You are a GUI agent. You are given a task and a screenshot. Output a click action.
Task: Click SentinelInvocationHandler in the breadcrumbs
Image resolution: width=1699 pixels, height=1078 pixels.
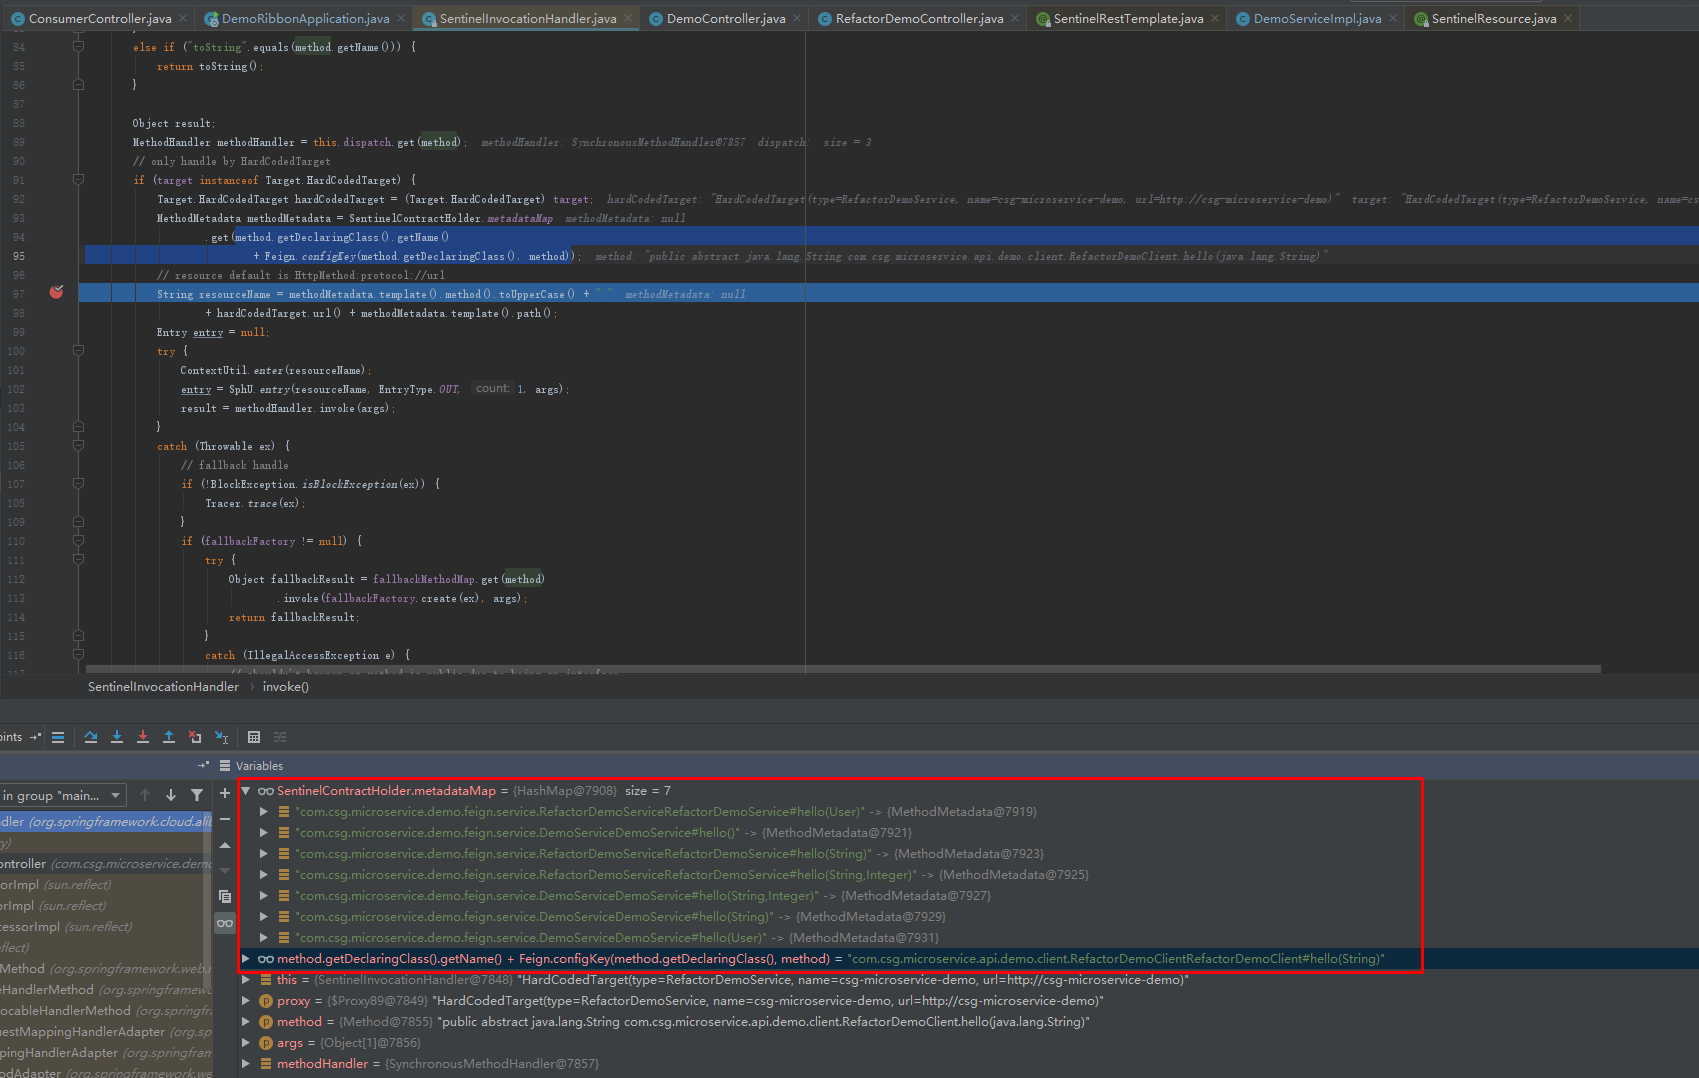(162, 686)
